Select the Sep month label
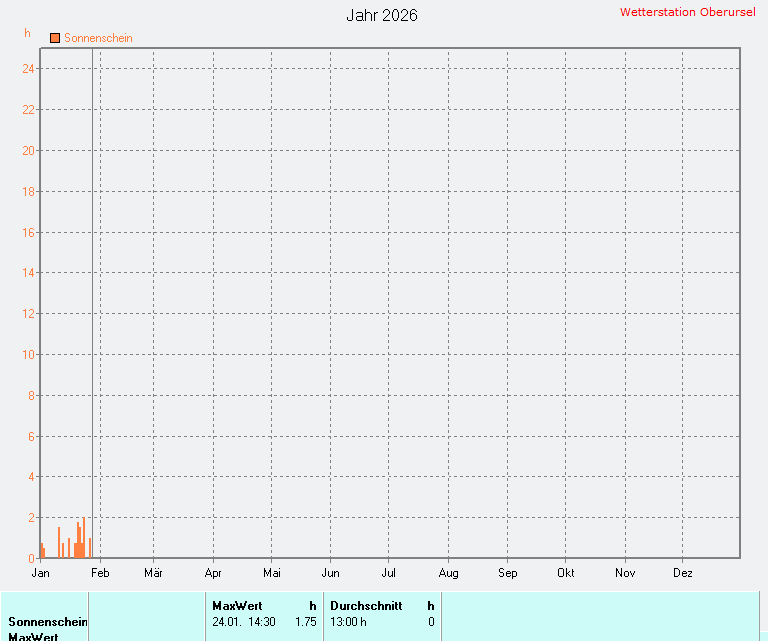 (508, 573)
